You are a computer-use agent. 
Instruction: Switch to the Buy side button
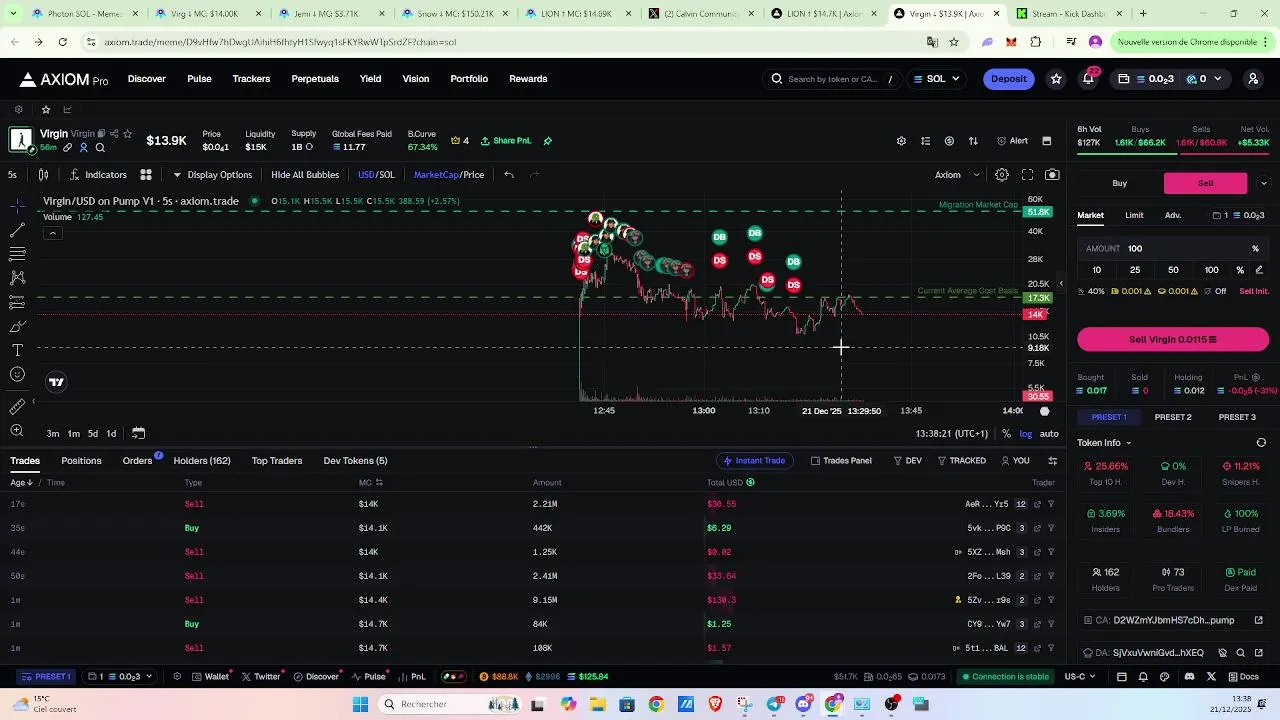point(1120,183)
